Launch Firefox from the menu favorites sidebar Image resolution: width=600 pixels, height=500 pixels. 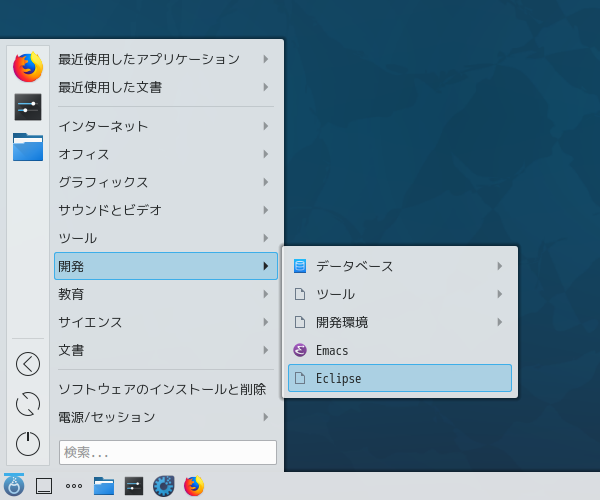[28, 67]
